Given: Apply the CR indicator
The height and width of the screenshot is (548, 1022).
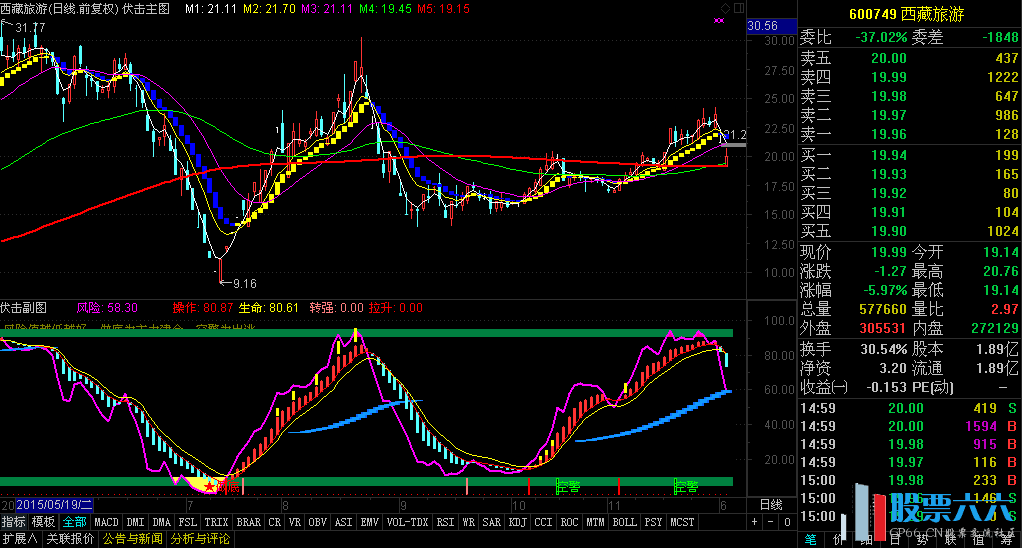Looking at the screenshot, I should tap(275, 522).
